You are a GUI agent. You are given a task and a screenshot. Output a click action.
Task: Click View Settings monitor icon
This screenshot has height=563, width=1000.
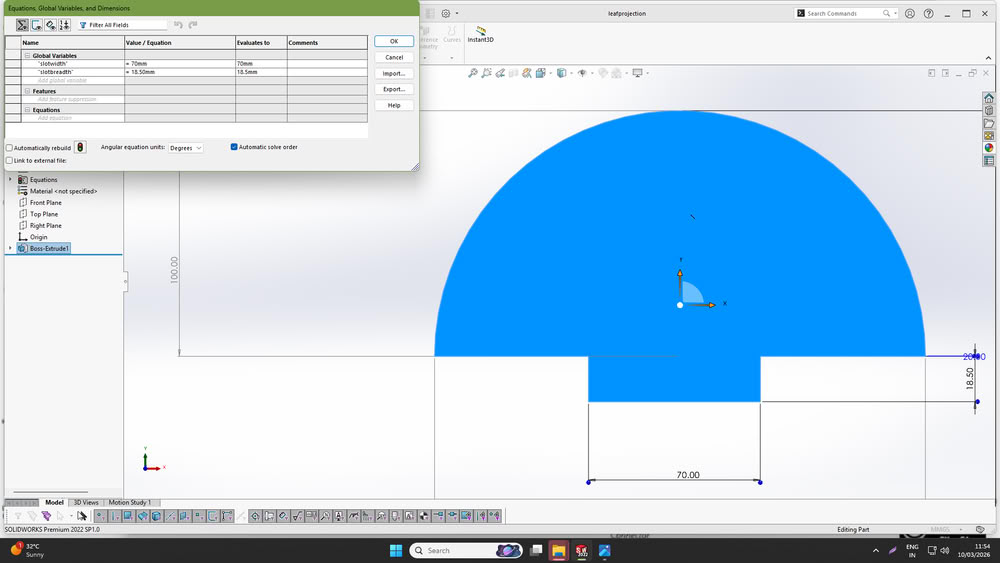[x=637, y=73]
